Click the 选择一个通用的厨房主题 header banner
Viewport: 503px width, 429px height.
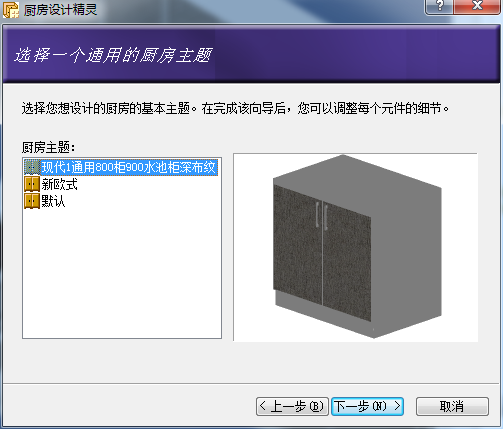[x=251, y=55]
